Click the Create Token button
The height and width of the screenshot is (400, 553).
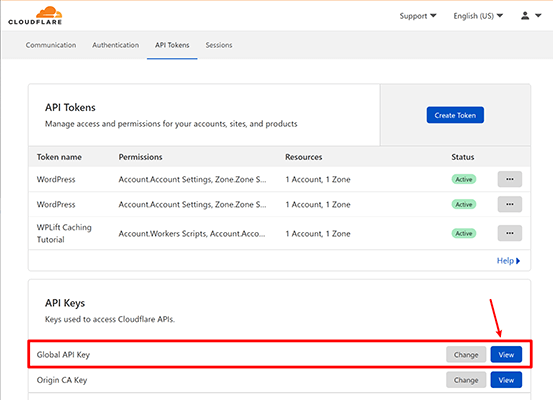tap(455, 115)
